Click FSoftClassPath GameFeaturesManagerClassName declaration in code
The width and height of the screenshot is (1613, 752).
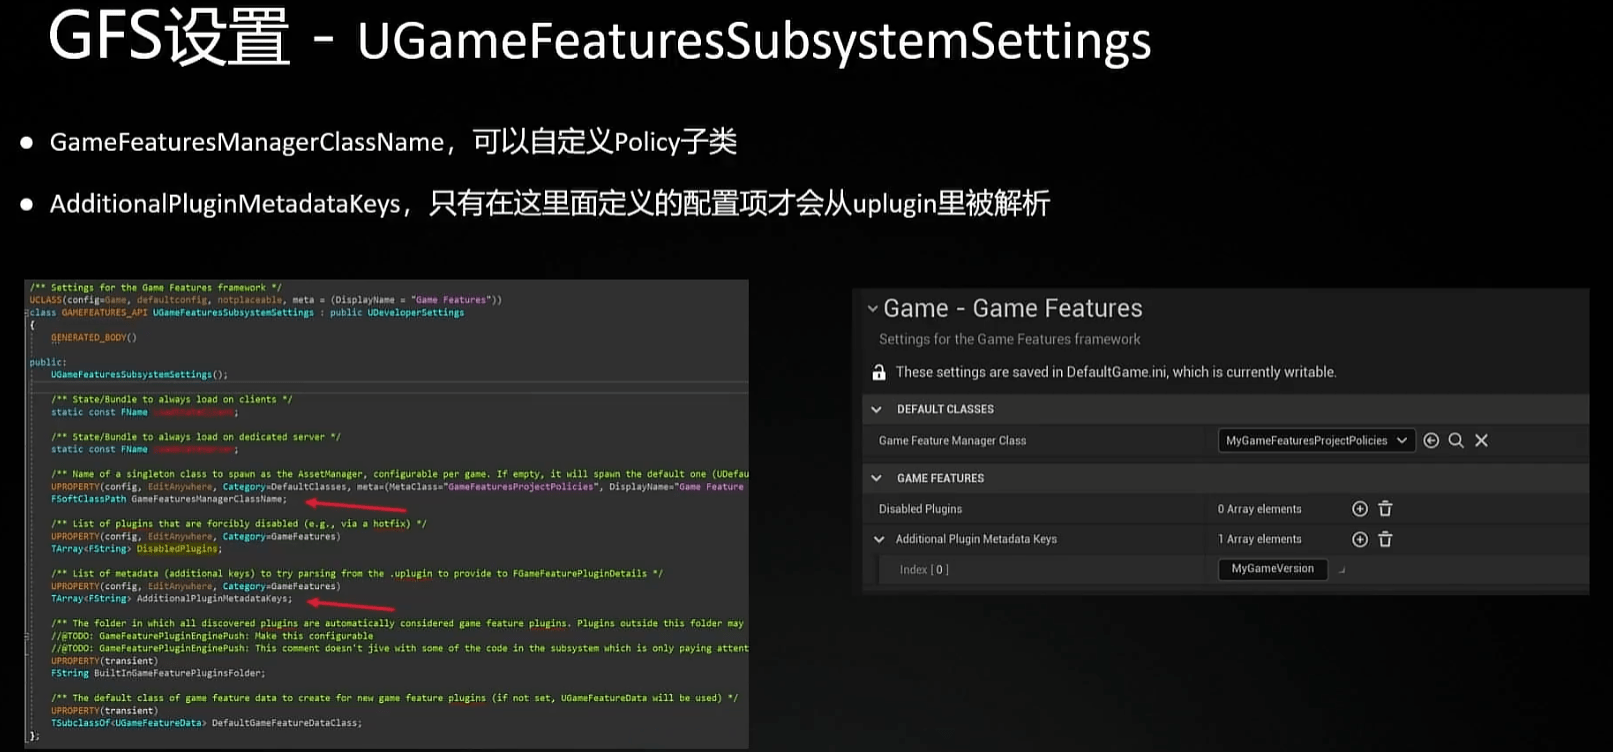pos(168,499)
